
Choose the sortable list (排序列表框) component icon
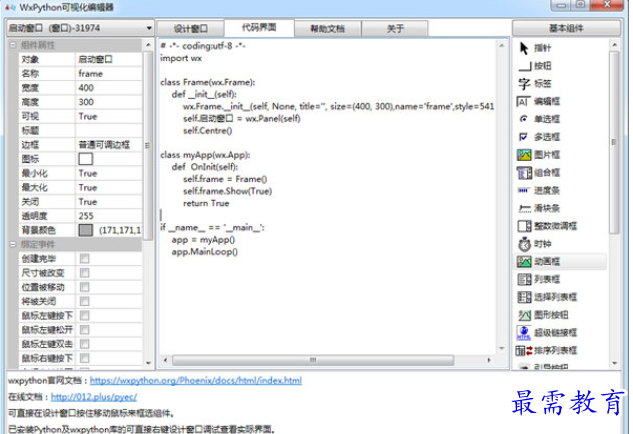click(524, 350)
